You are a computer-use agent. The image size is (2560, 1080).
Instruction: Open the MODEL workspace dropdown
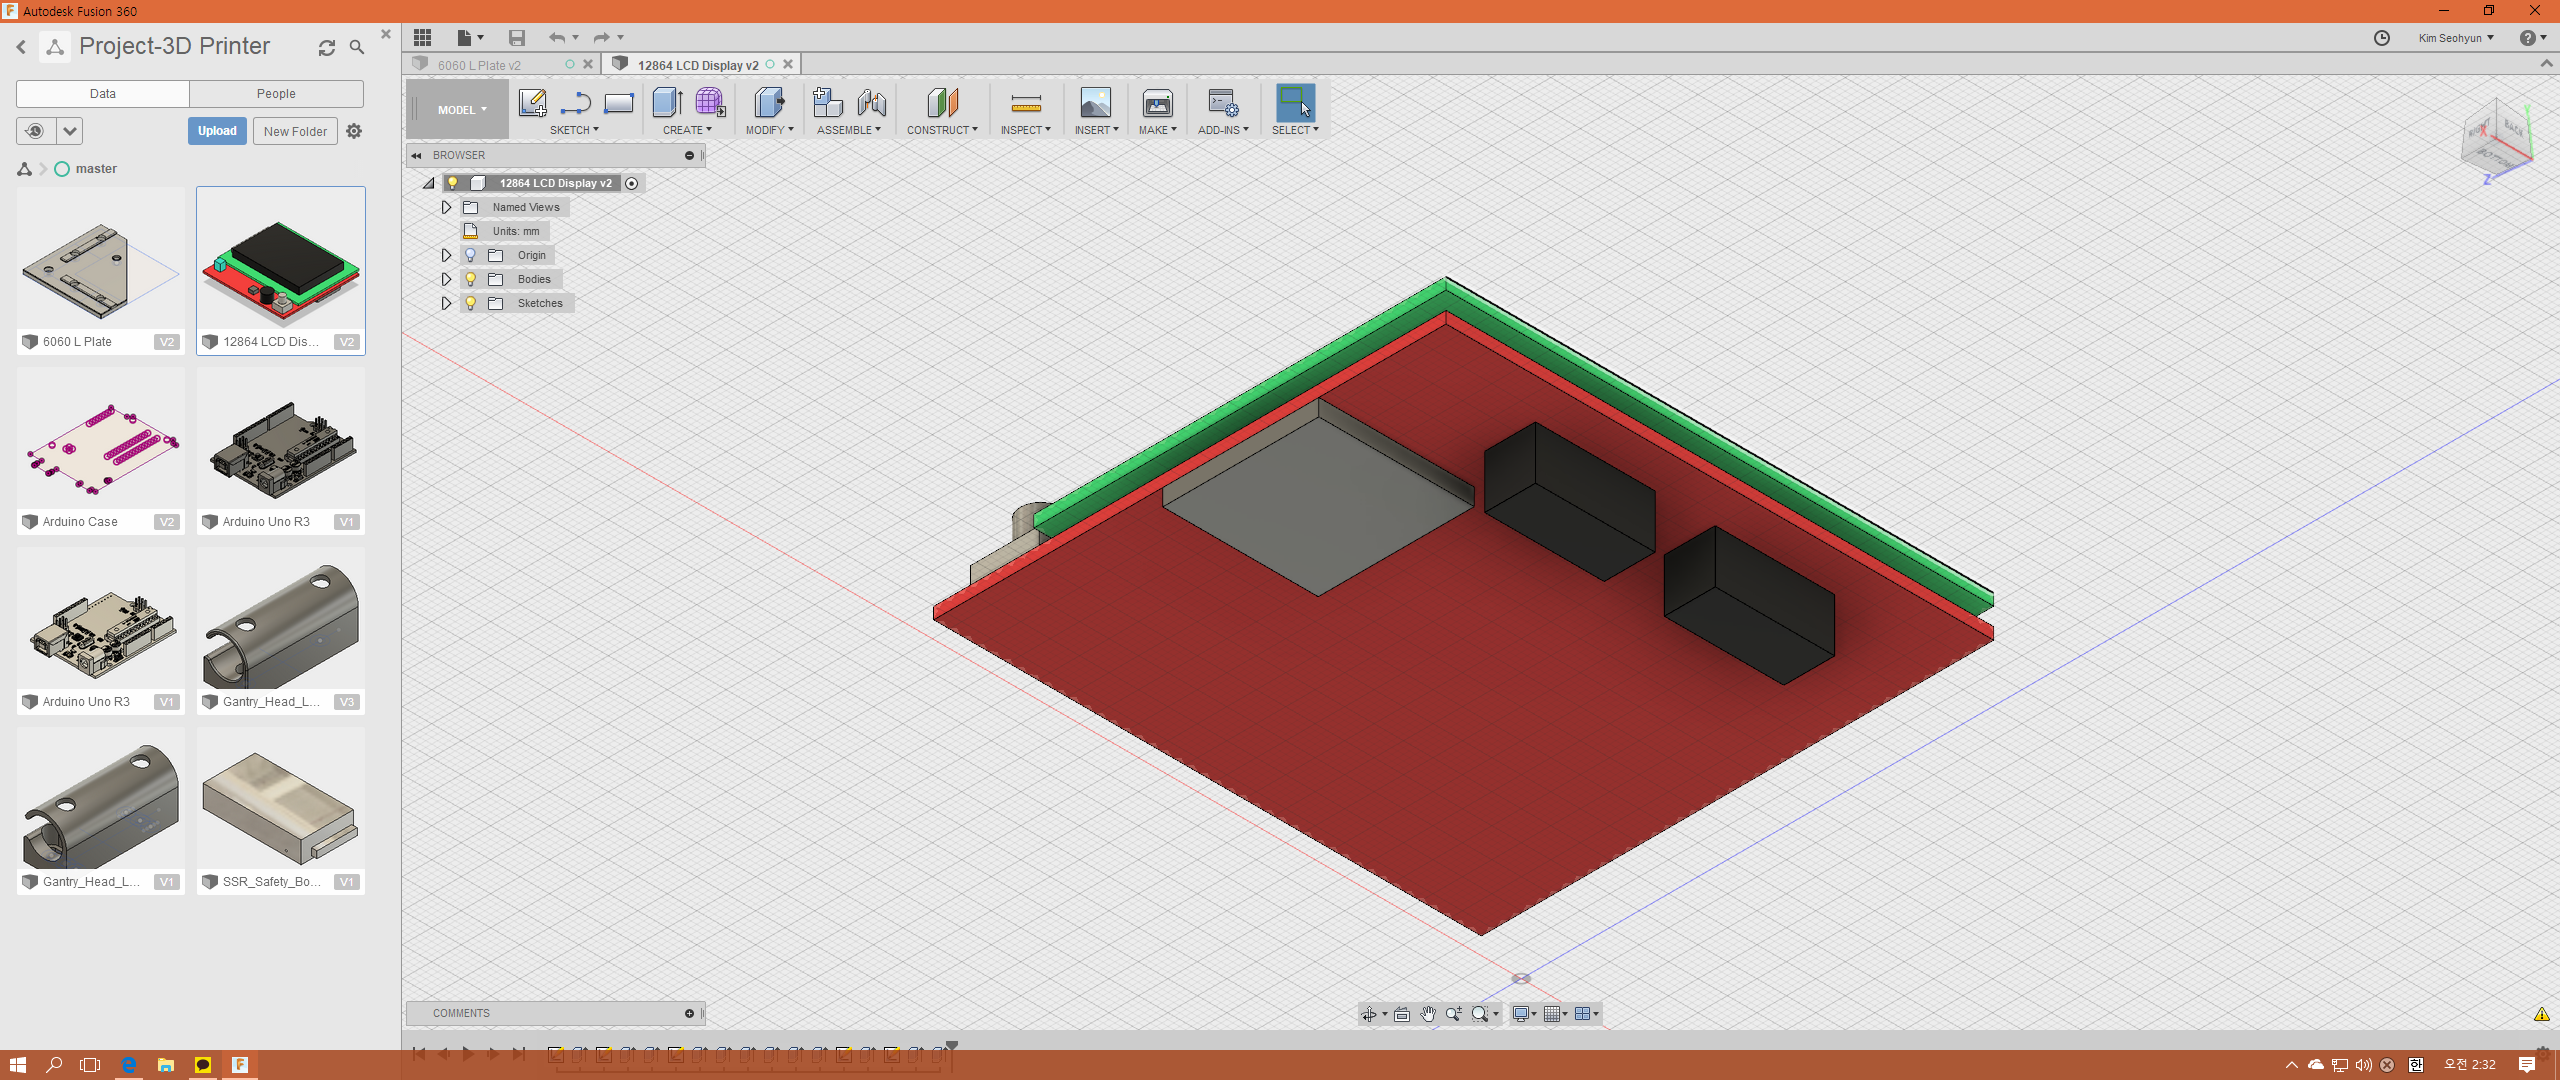click(461, 110)
